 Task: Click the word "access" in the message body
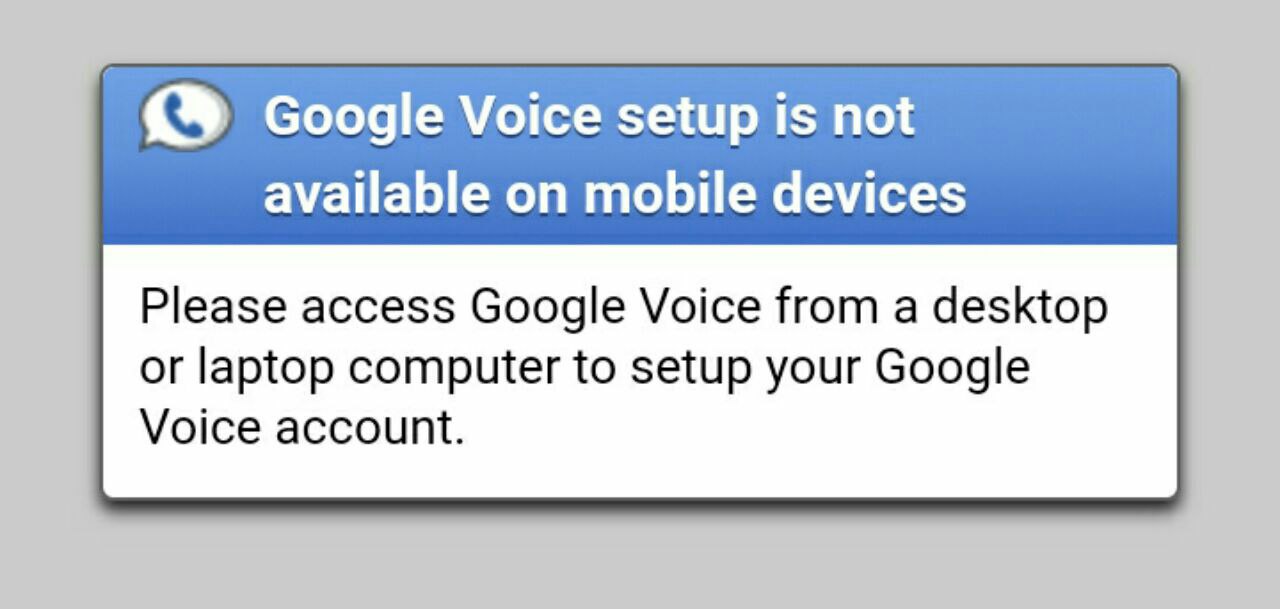378,306
